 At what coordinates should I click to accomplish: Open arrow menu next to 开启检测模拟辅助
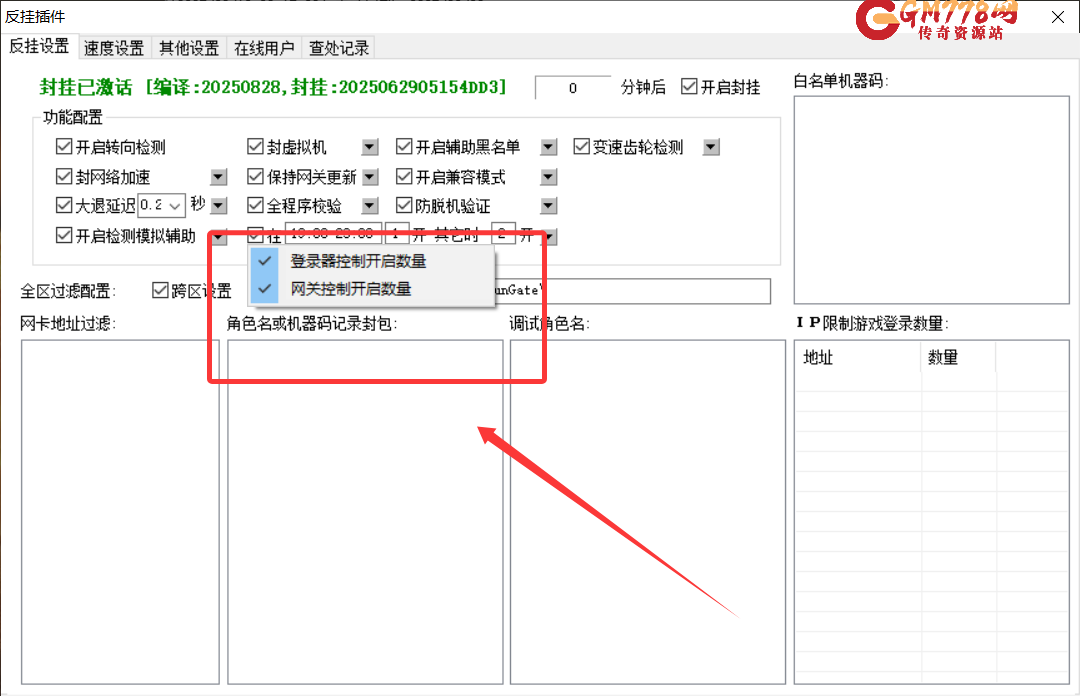coord(219,237)
